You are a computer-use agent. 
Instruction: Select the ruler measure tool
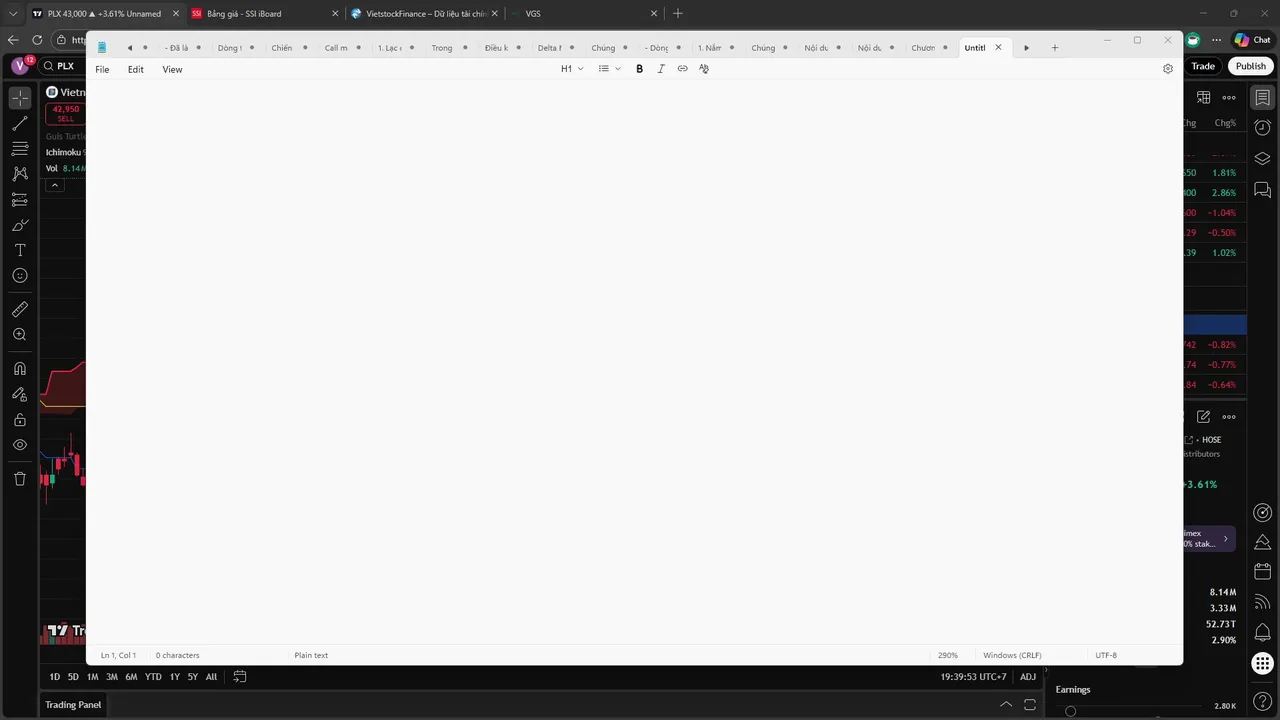pos(20,310)
